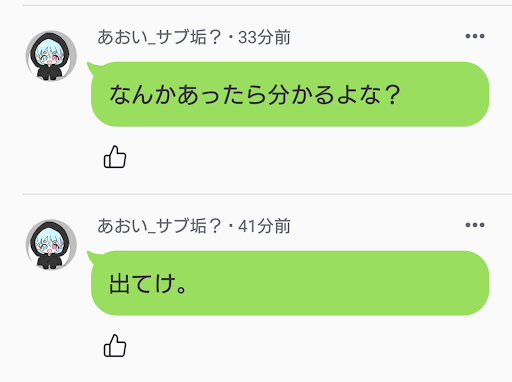The image size is (512, 382).
Task: Click the empty green area beside 出てけ。
Action: click(x=333, y=283)
